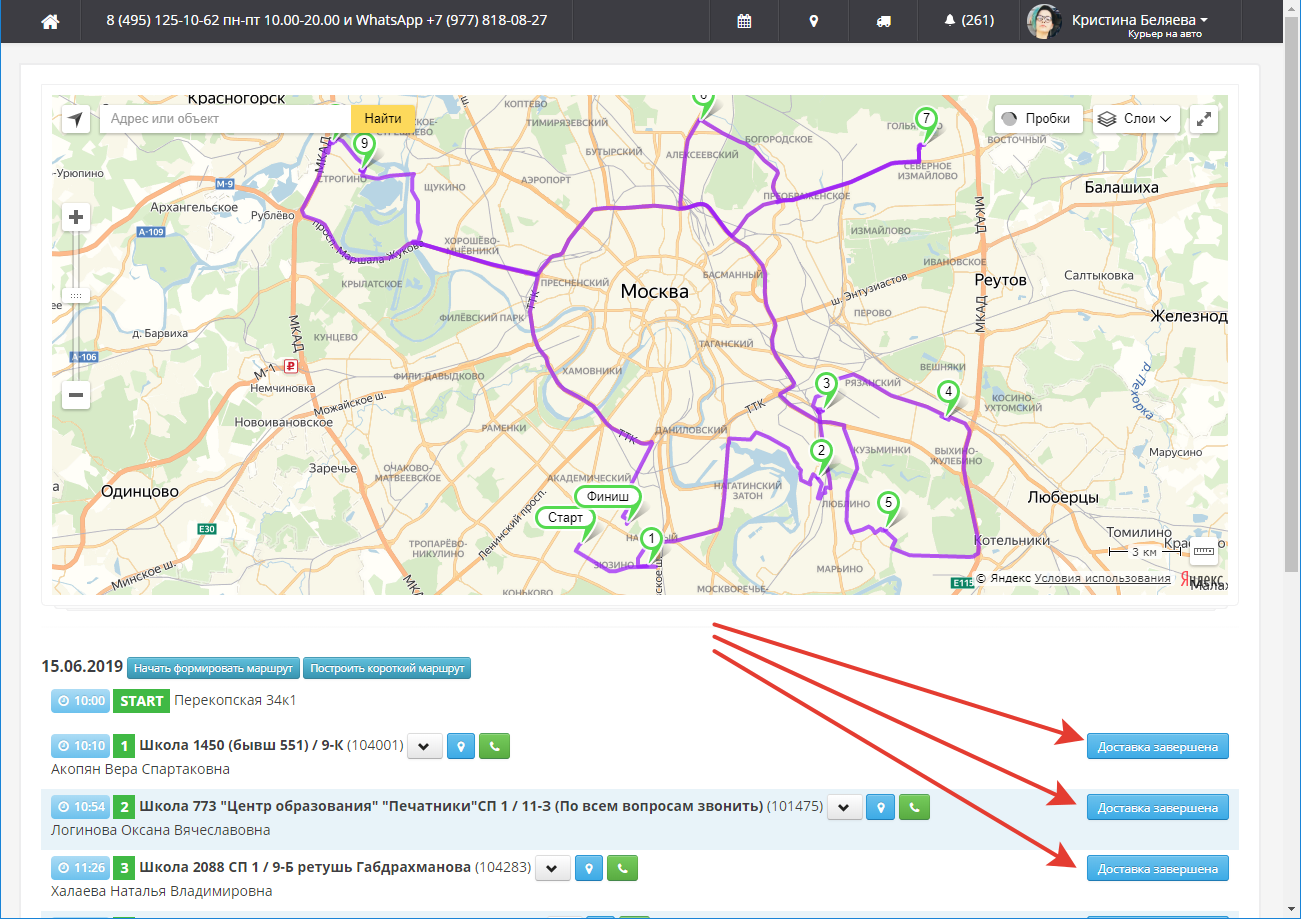The image size is (1301, 919).
Task: Open the calendar icon in top bar
Action: pyautogui.click(x=744, y=21)
